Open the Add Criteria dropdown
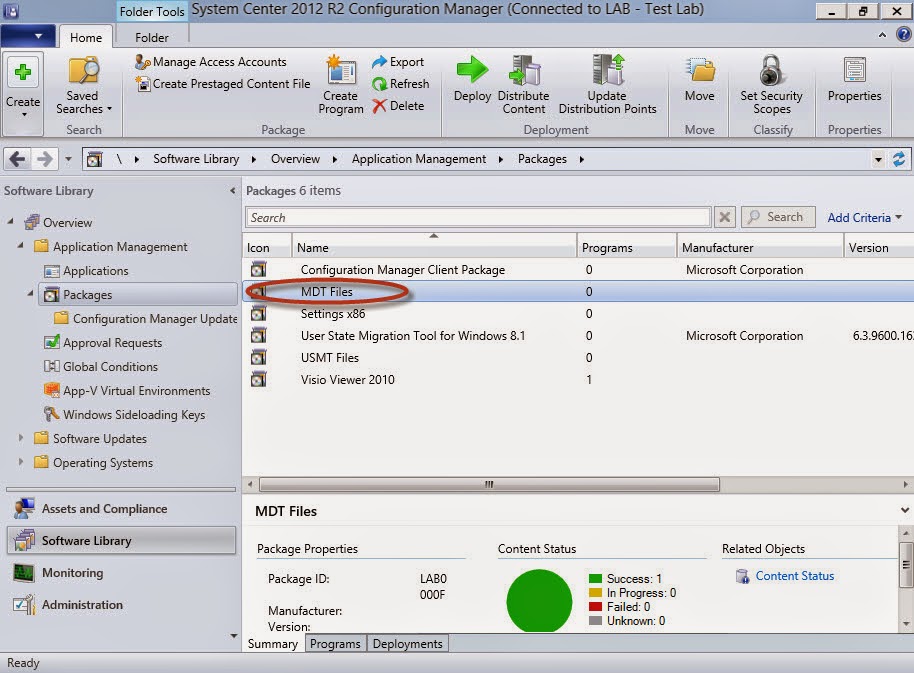Screen dimensions: 914x673 pos(862,217)
